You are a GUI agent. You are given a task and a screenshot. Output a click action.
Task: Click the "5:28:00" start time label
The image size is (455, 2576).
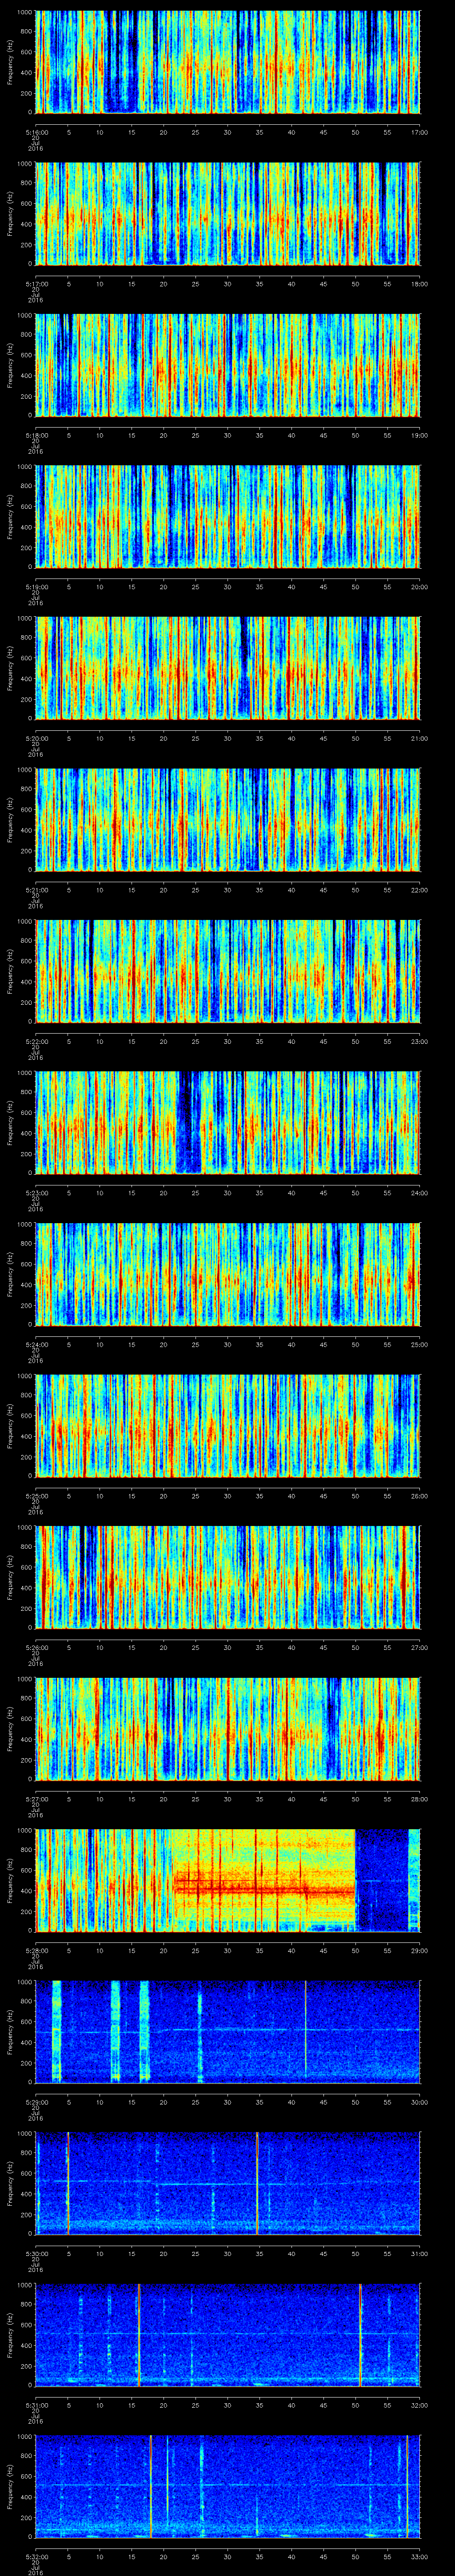(36, 1950)
